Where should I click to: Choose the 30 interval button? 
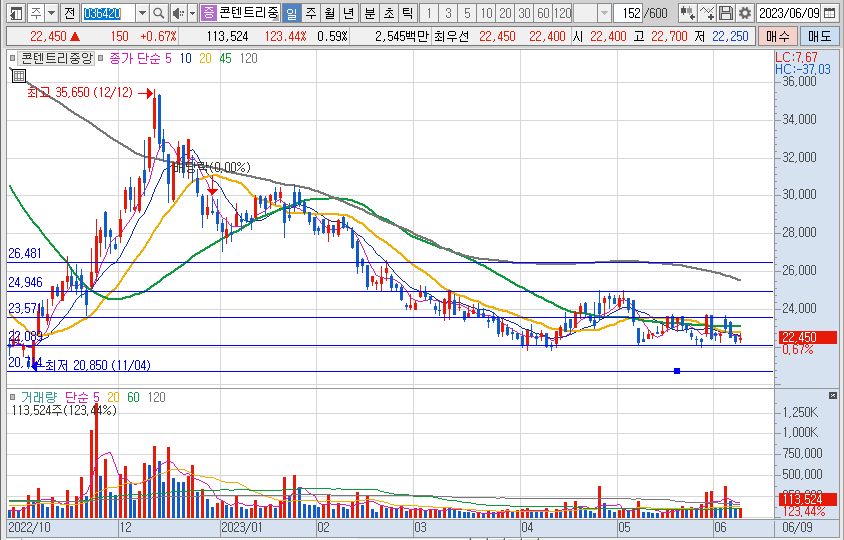(524, 13)
